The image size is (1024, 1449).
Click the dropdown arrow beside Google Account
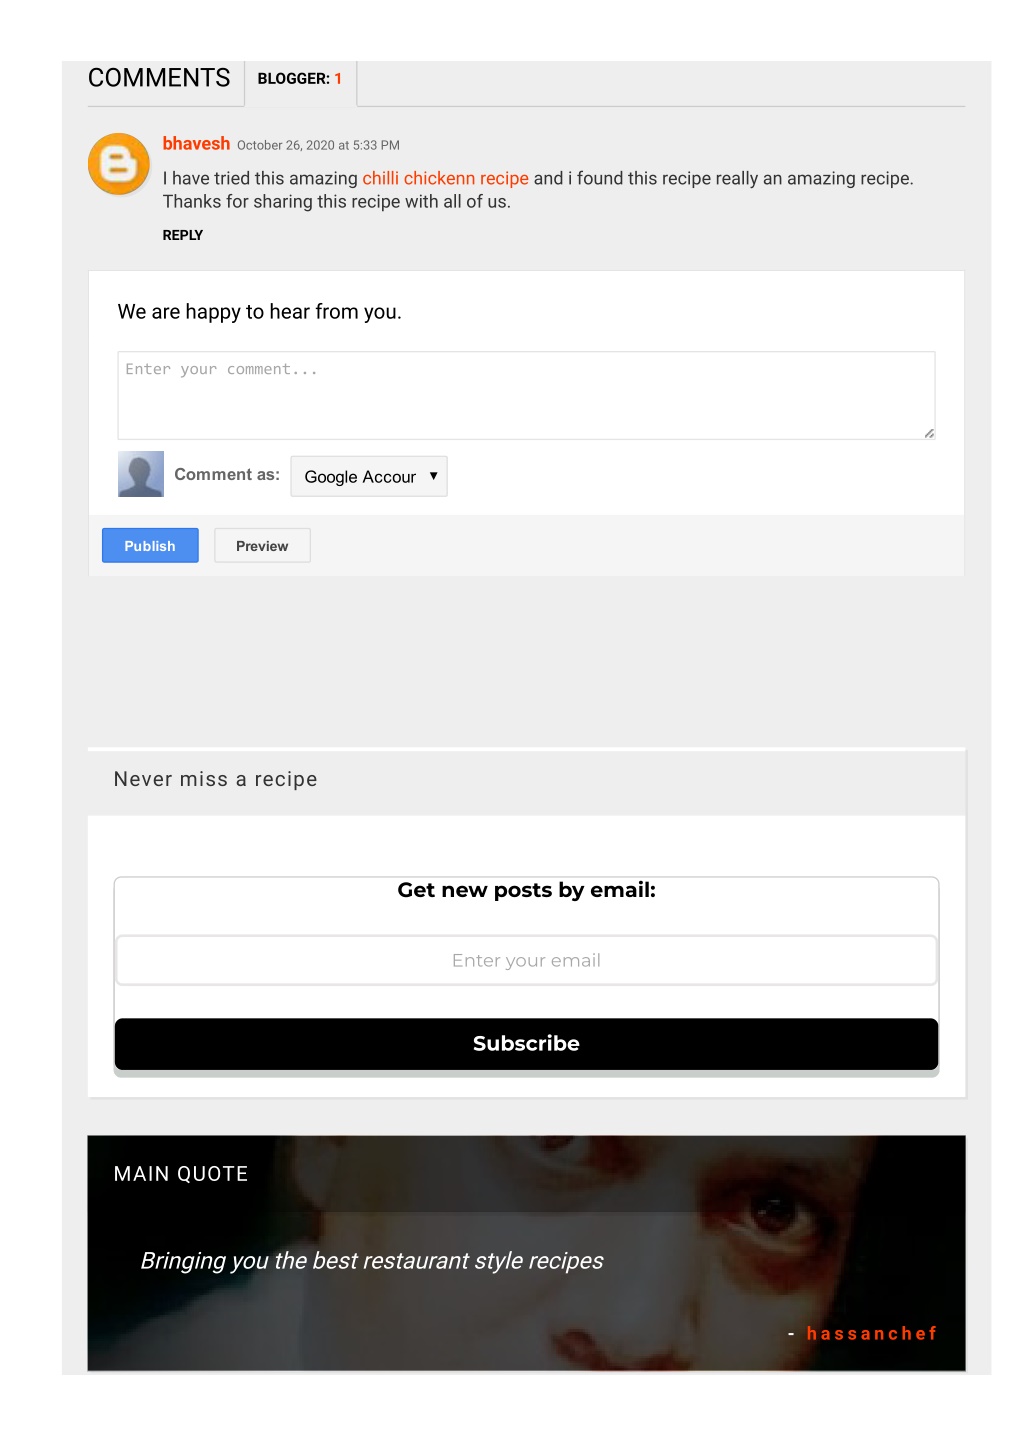(433, 476)
